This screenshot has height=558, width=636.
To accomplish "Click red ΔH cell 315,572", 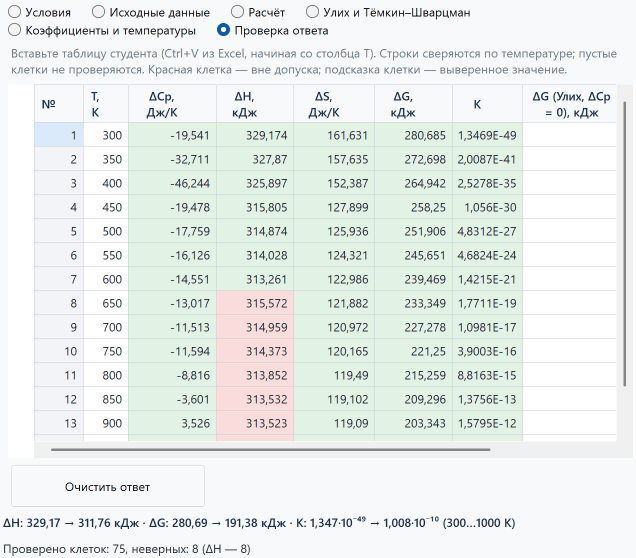I will tap(255, 303).
